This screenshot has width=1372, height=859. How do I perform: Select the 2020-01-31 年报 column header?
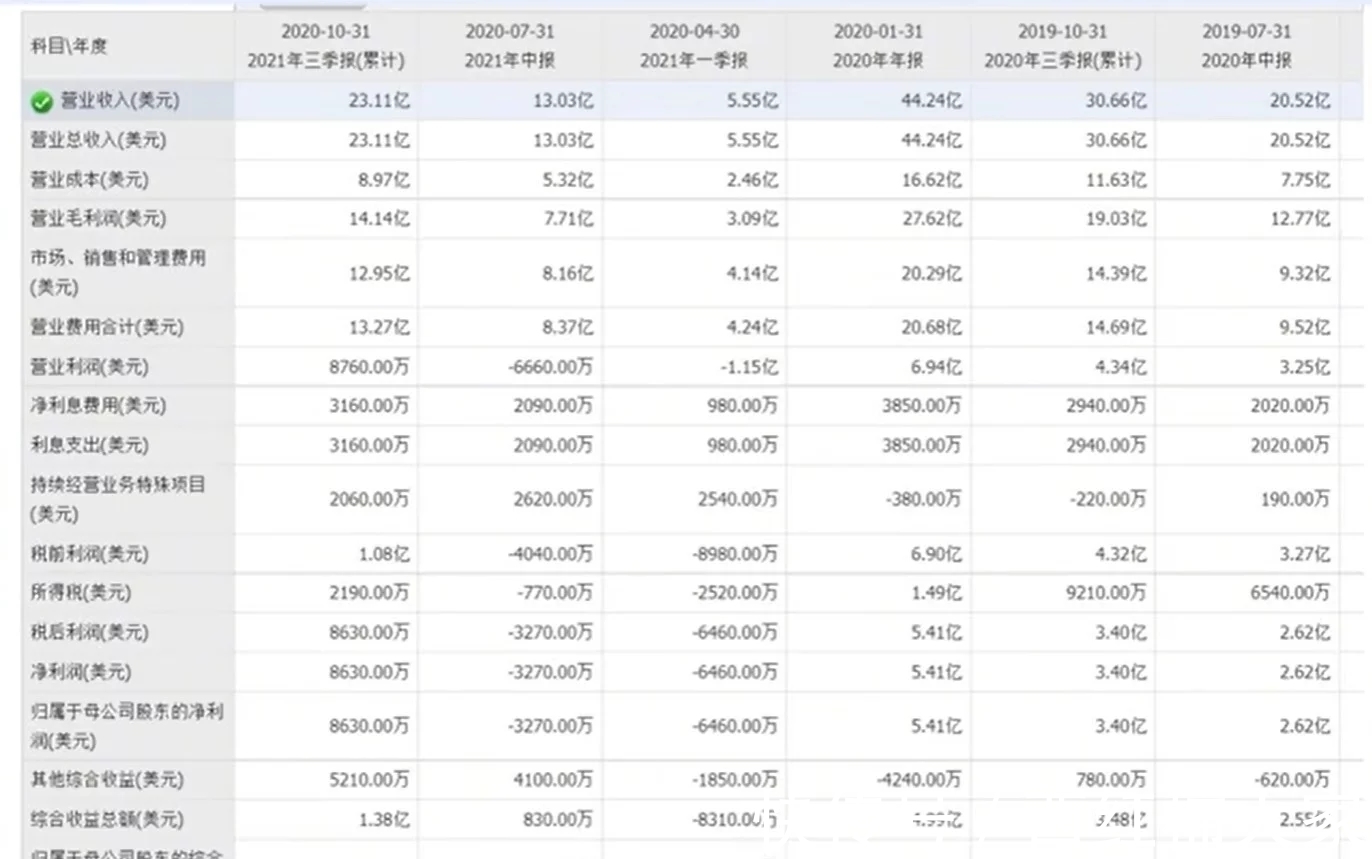pyautogui.click(x=878, y=46)
